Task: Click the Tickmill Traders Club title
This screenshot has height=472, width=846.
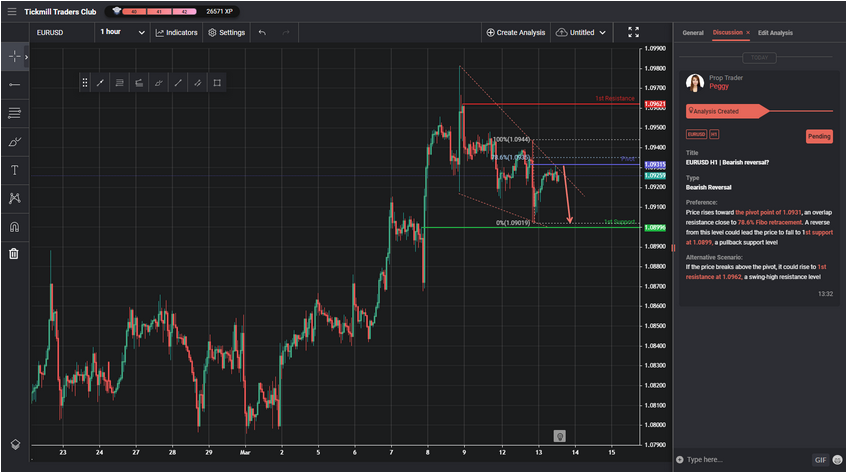Action: click(x=60, y=11)
